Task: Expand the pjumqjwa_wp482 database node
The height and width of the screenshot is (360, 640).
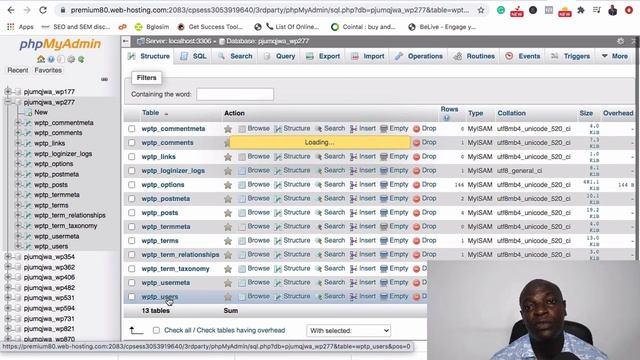Action: (x=8, y=287)
